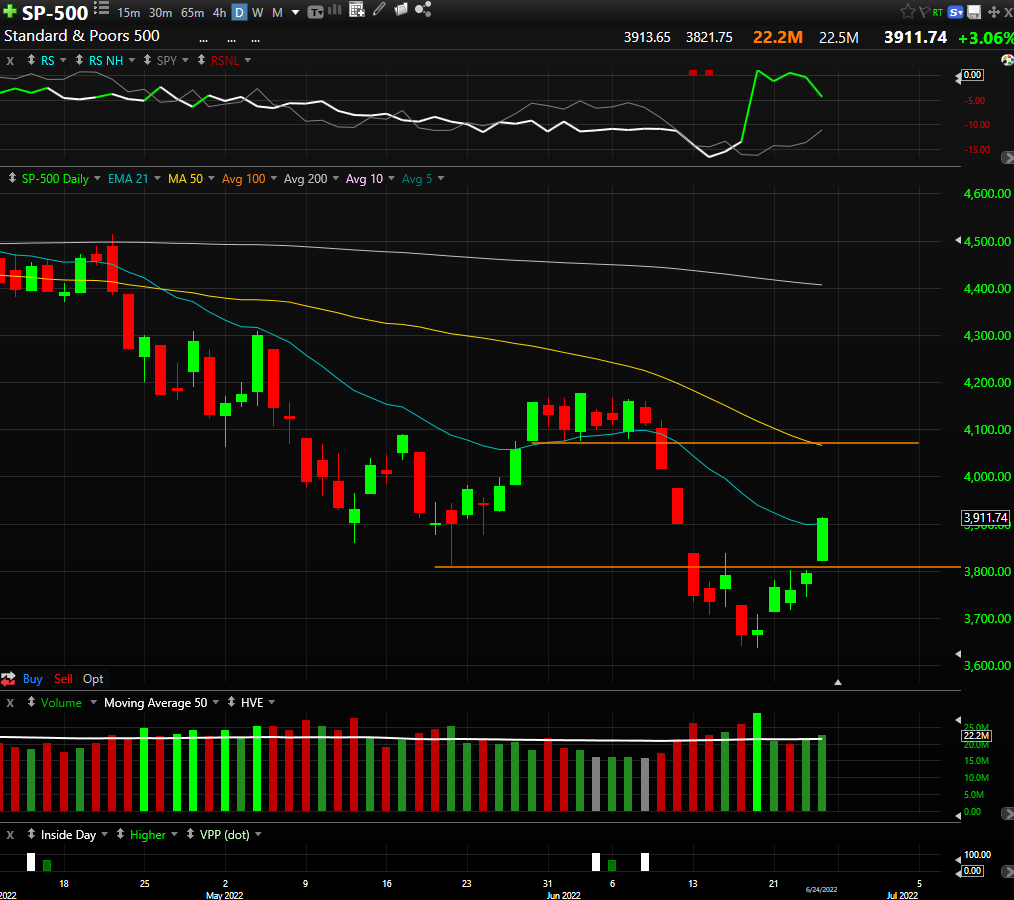
Task: Open the timeframe list arrow after M
Action: pyautogui.click(x=296, y=12)
